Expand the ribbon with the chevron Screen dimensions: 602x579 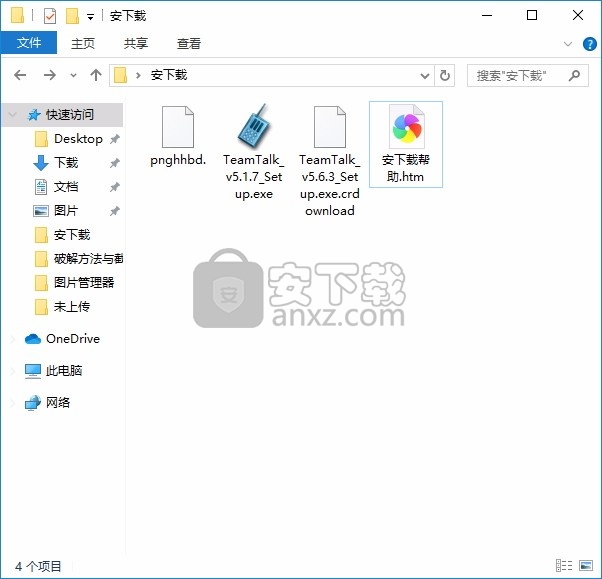[567, 44]
